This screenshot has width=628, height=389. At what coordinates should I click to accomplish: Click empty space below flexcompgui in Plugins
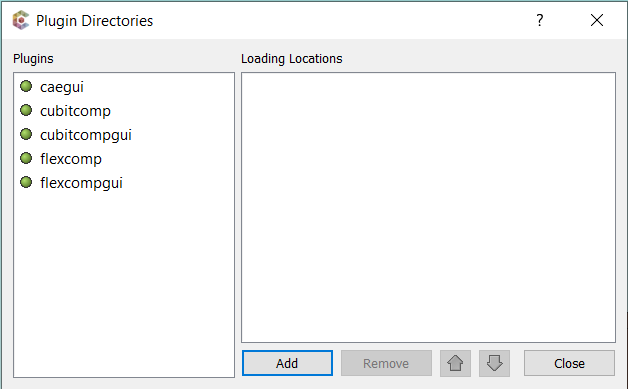(124, 284)
